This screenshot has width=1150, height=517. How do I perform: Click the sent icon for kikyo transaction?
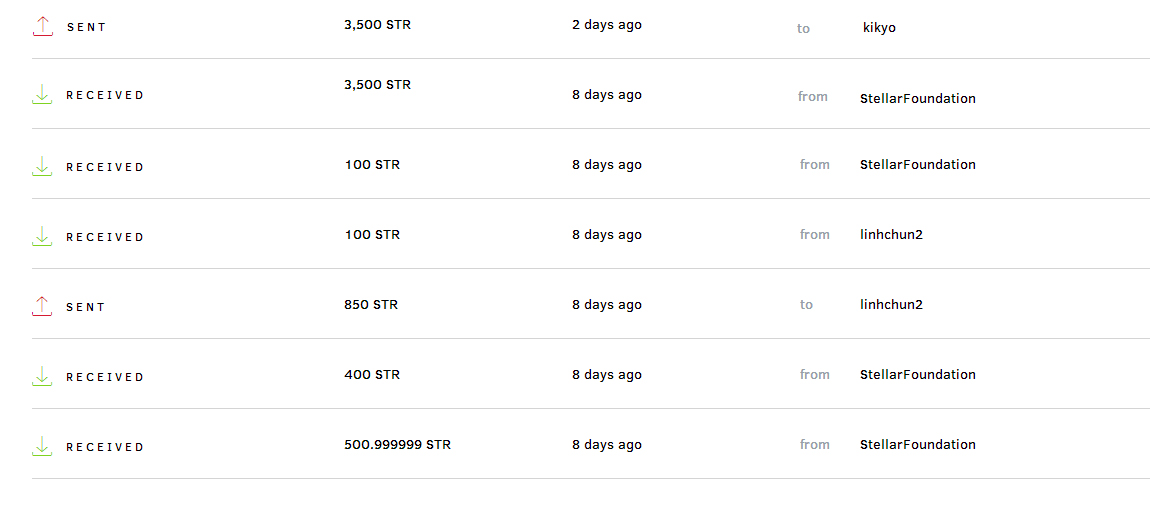tap(42, 26)
